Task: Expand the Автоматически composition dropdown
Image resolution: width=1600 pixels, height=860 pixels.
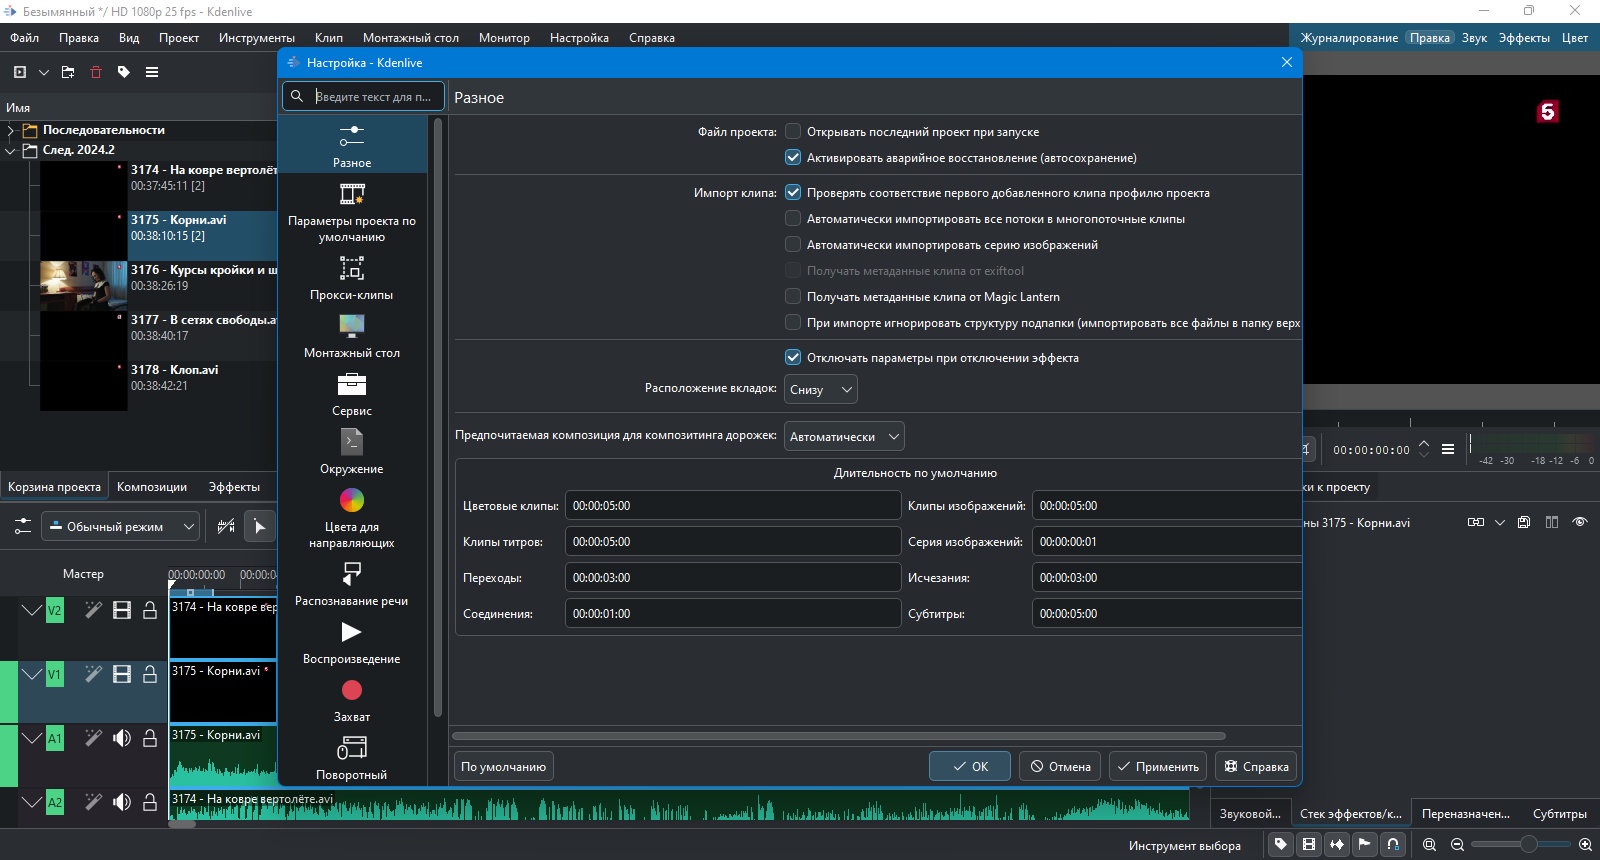Action: pos(844,436)
